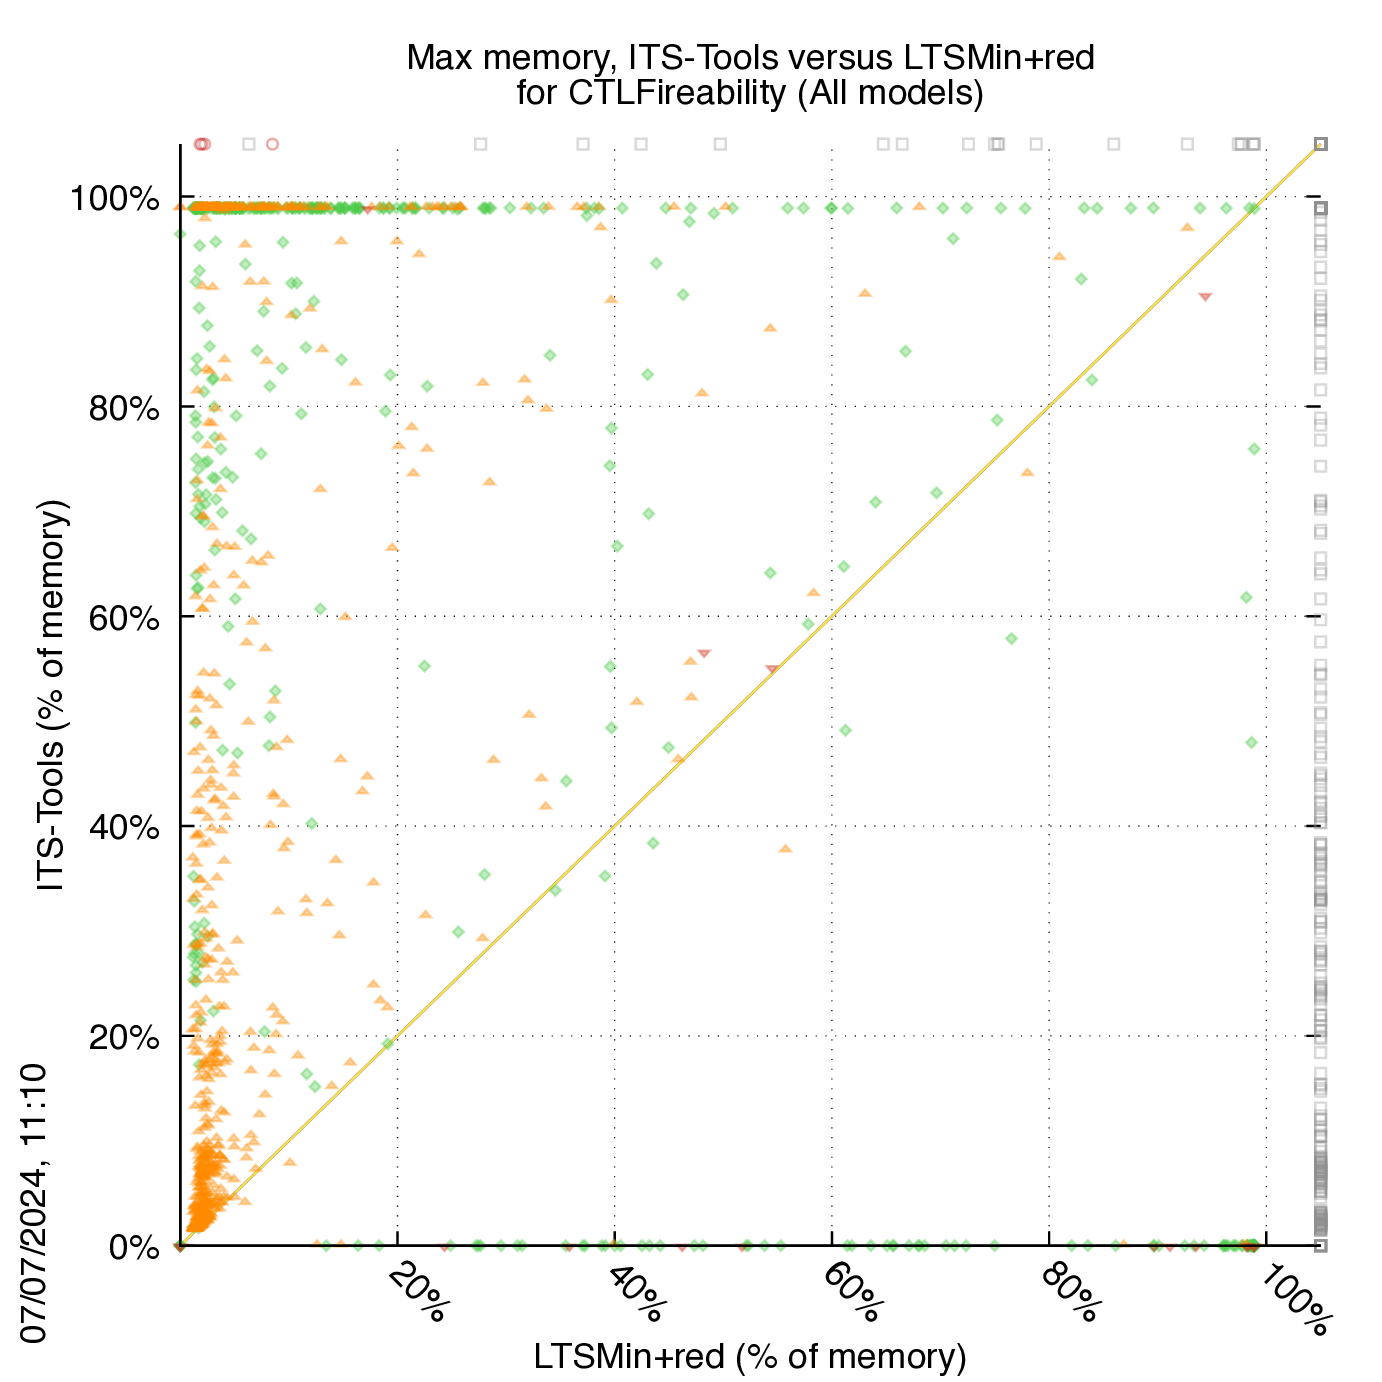Click the x-axis tick label '20%'
This screenshot has height=1382, width=1382.
pyautogui.click(x=416, y=1293)
